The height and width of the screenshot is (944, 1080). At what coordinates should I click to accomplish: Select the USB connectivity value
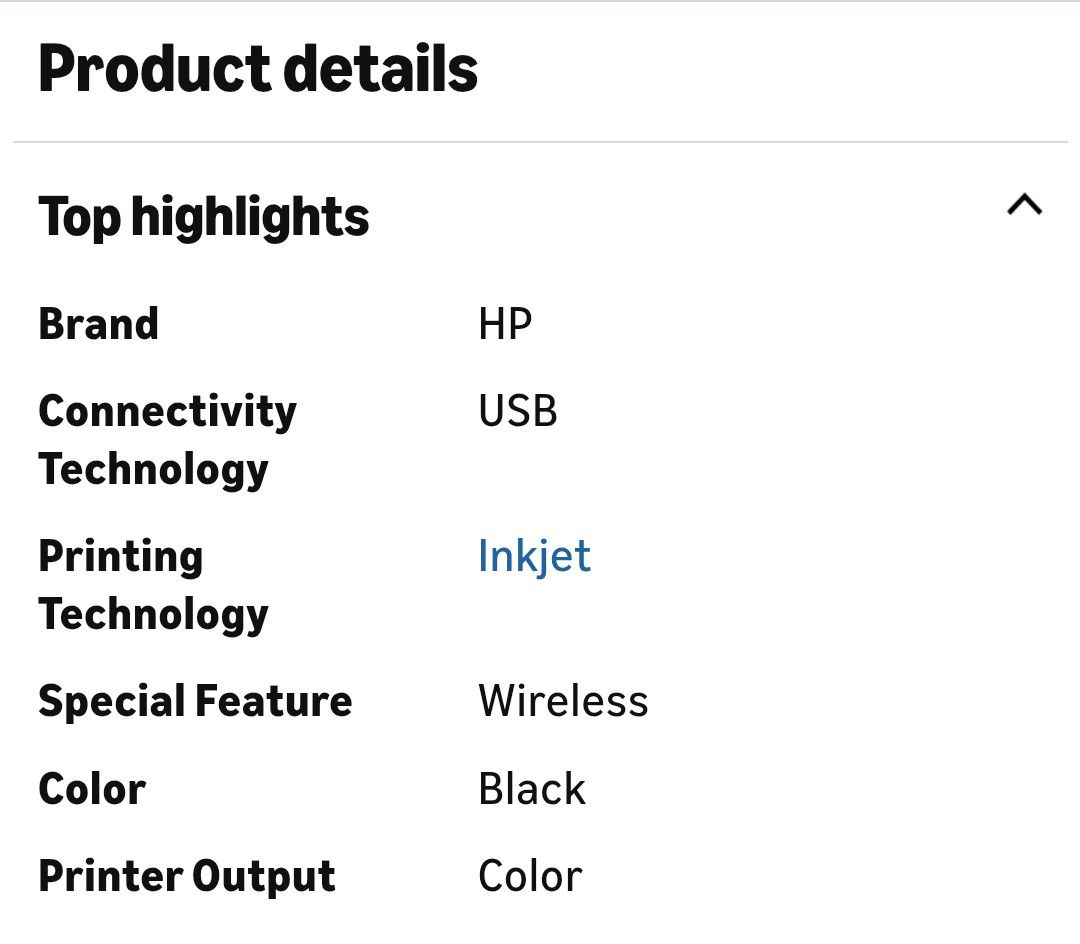(518, 411)
